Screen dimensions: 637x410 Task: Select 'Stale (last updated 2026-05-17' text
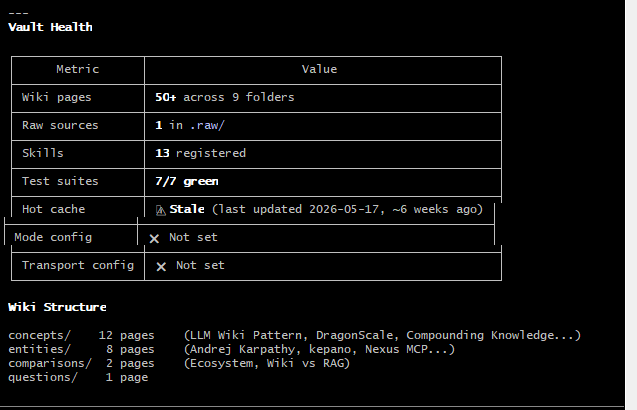(x=274, y=209)
